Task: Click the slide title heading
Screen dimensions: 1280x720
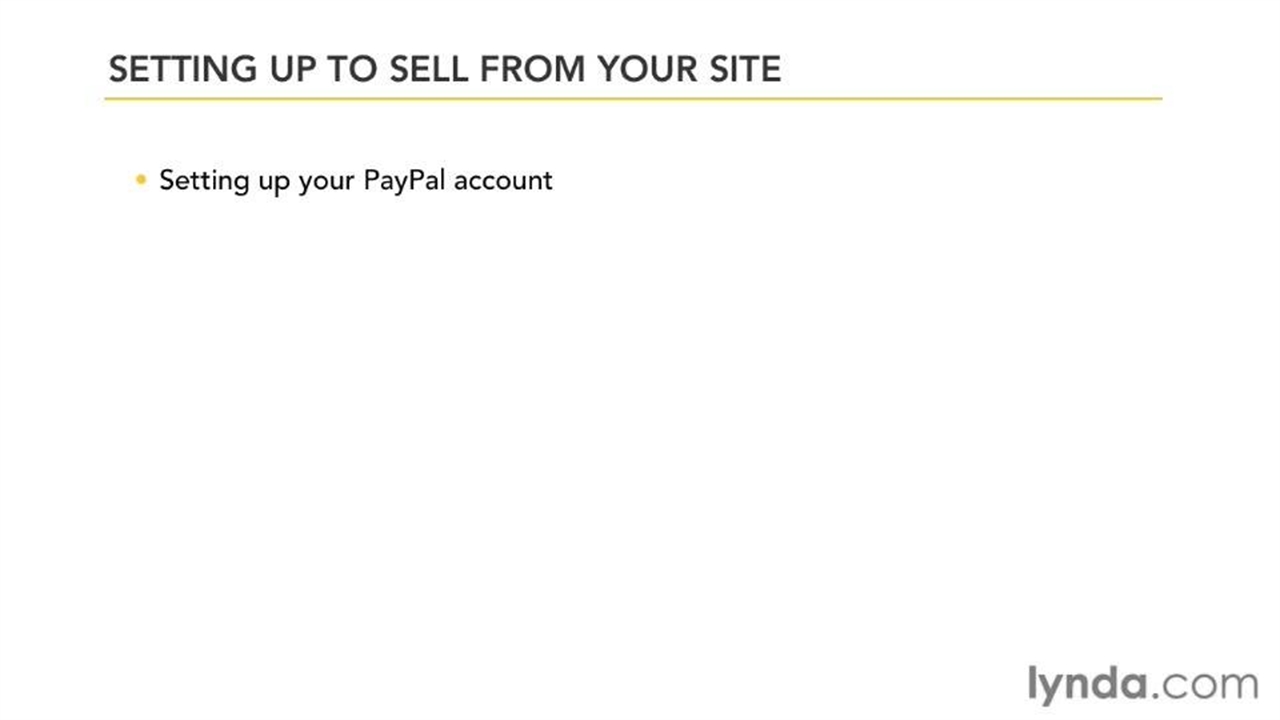Action: click(444, 69)
